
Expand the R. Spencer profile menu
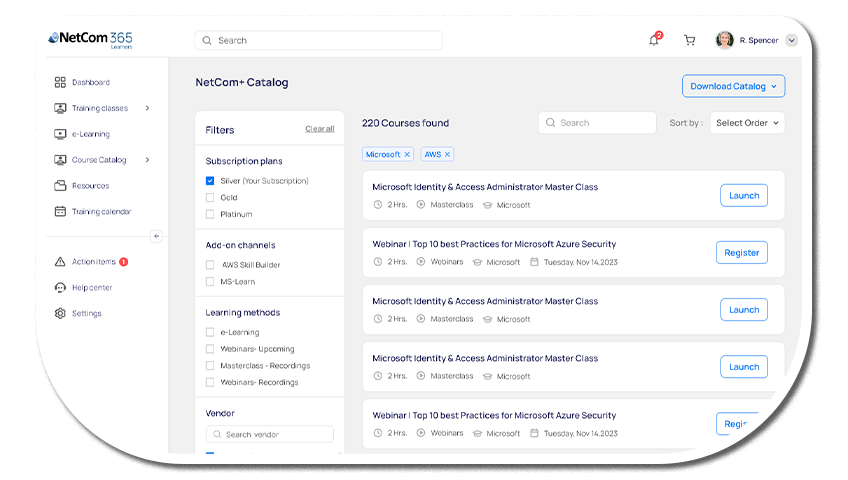pos(791,40)
